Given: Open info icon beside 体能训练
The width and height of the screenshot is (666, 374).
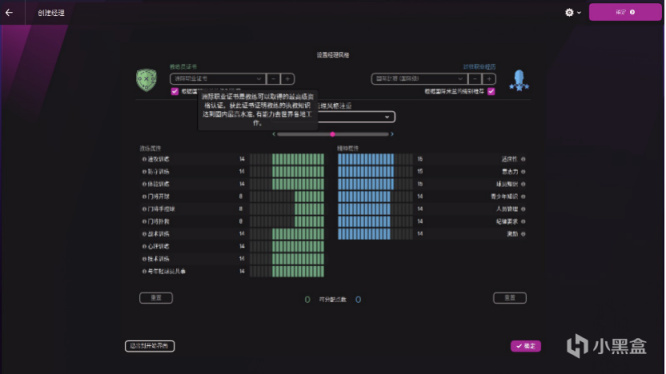Looking at the screenshot, I should 144,184.
